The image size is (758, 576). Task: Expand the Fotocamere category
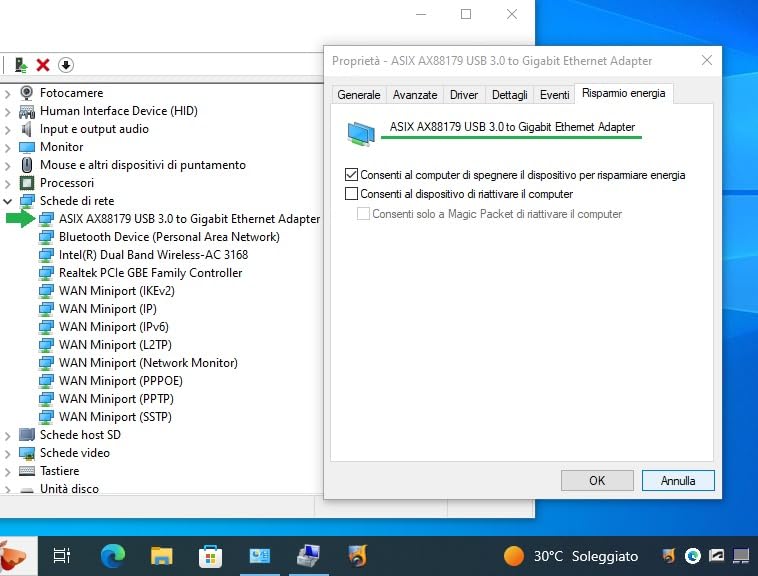pyautogui.click(x=7, y=94)
